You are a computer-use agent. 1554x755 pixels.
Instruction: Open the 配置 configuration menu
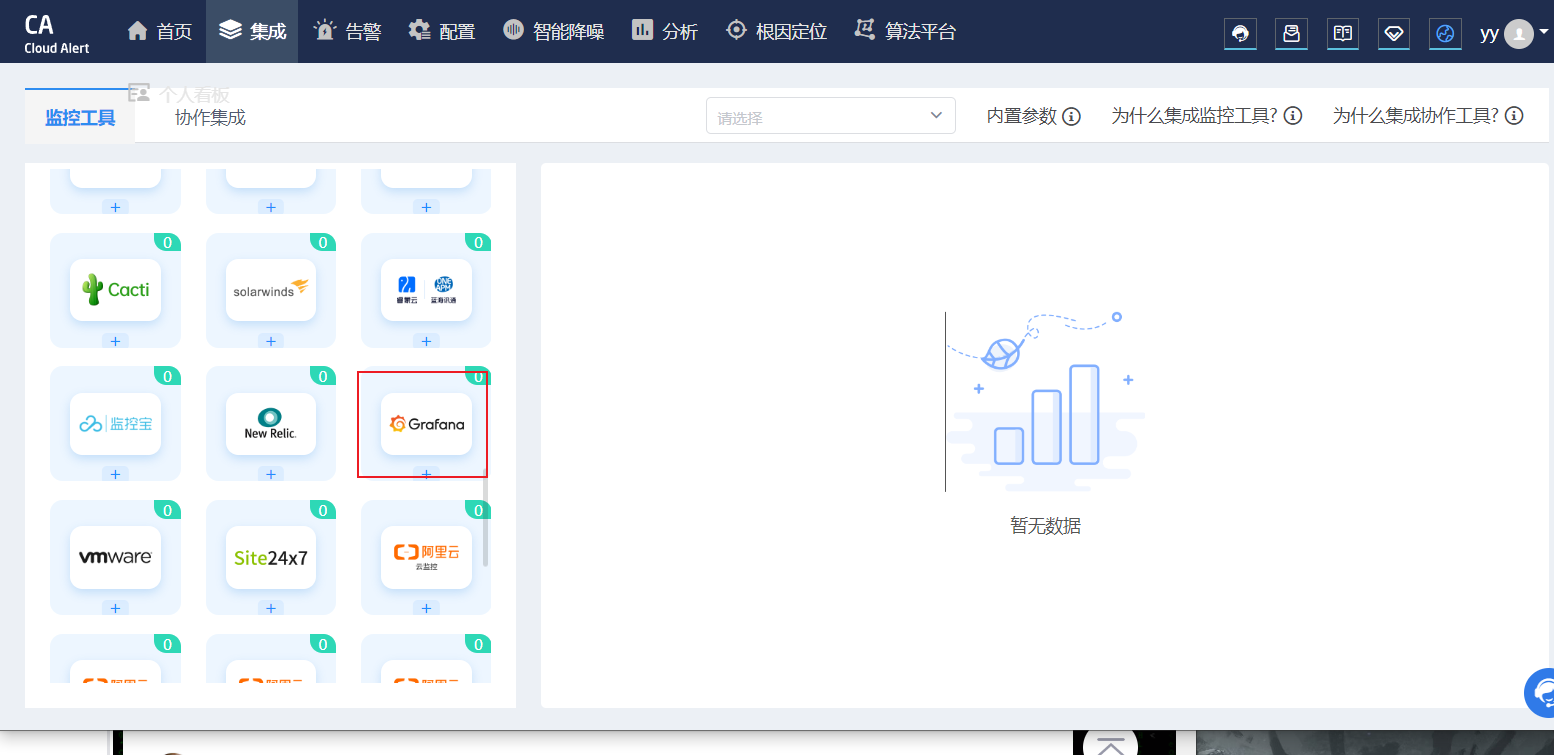[x=442, y=32]
